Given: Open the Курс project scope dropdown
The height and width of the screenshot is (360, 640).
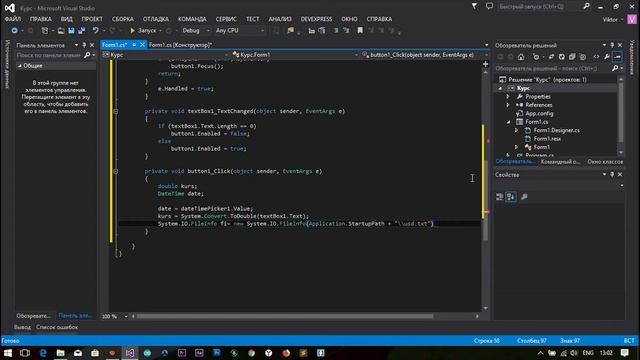Looking at the screenshot, I should pyautogui.click(x=165, y=55).
